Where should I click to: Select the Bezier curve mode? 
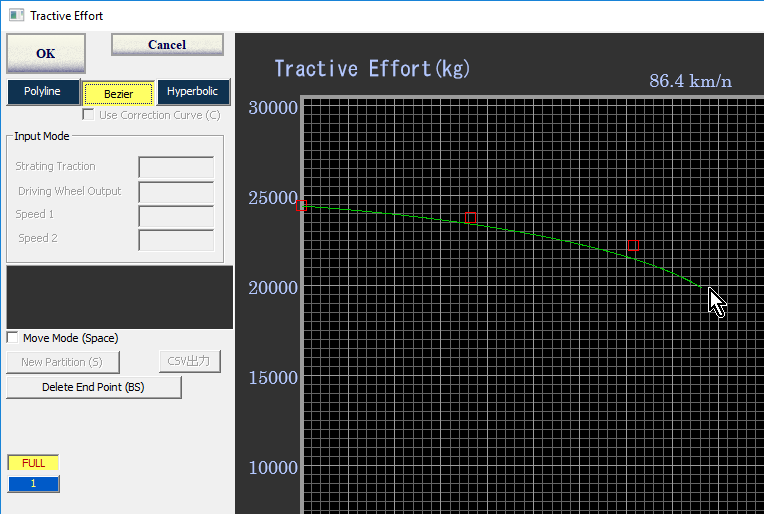118,94
